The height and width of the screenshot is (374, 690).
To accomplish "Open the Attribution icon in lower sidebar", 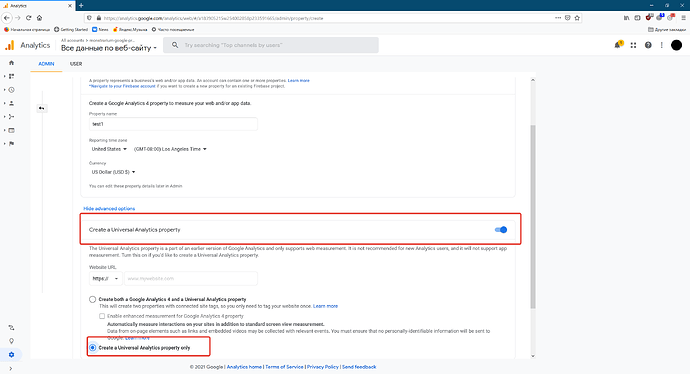I will tap(11, 328).
